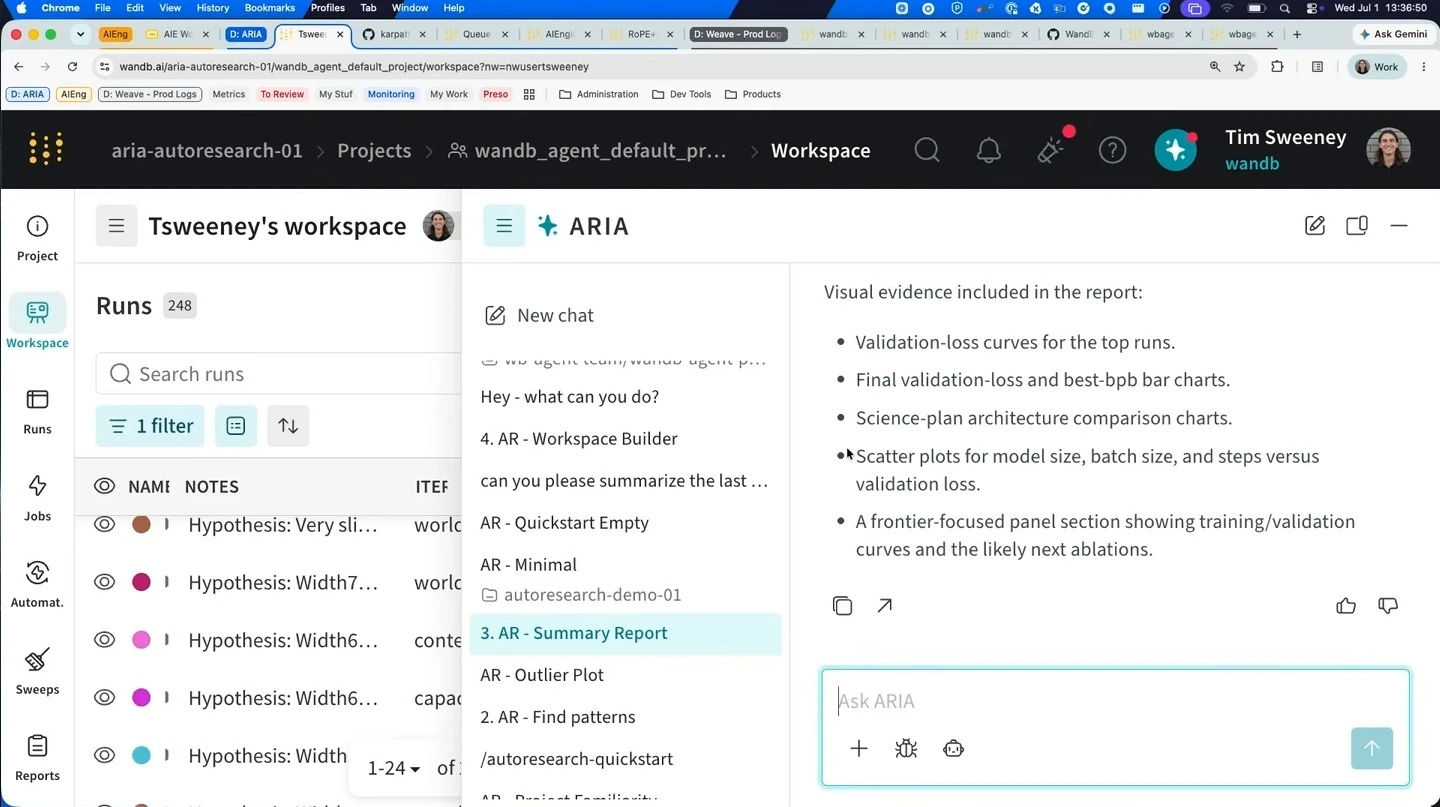The width and height of the screenshot is (1440, 807).
Task: Start a New chat in ARIA
Action: tap(540, 315)
